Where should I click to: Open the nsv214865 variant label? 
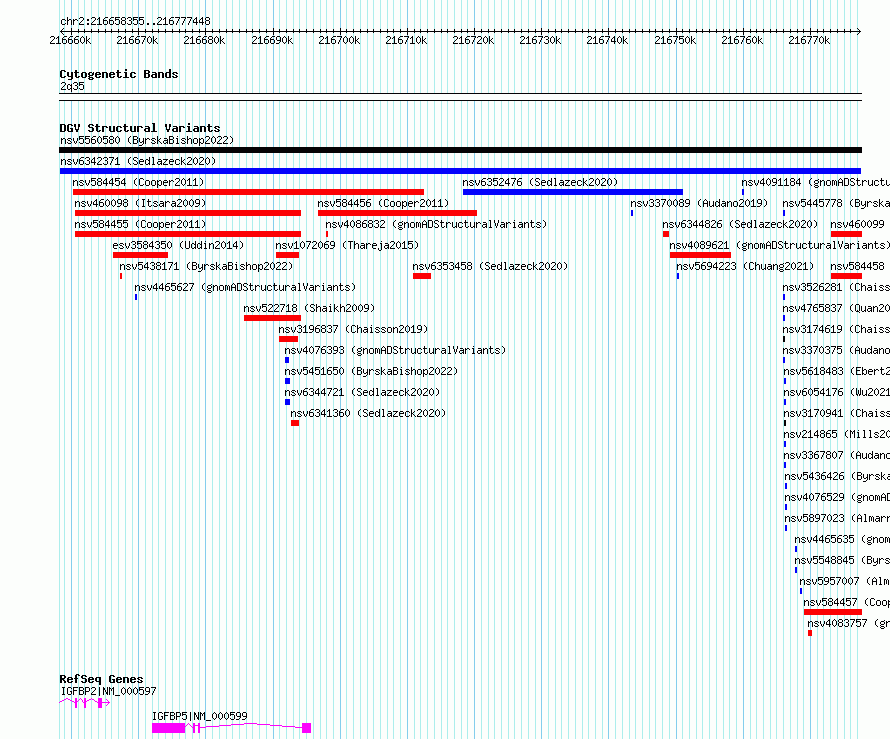pyautogui.click(x=836, y=434)
